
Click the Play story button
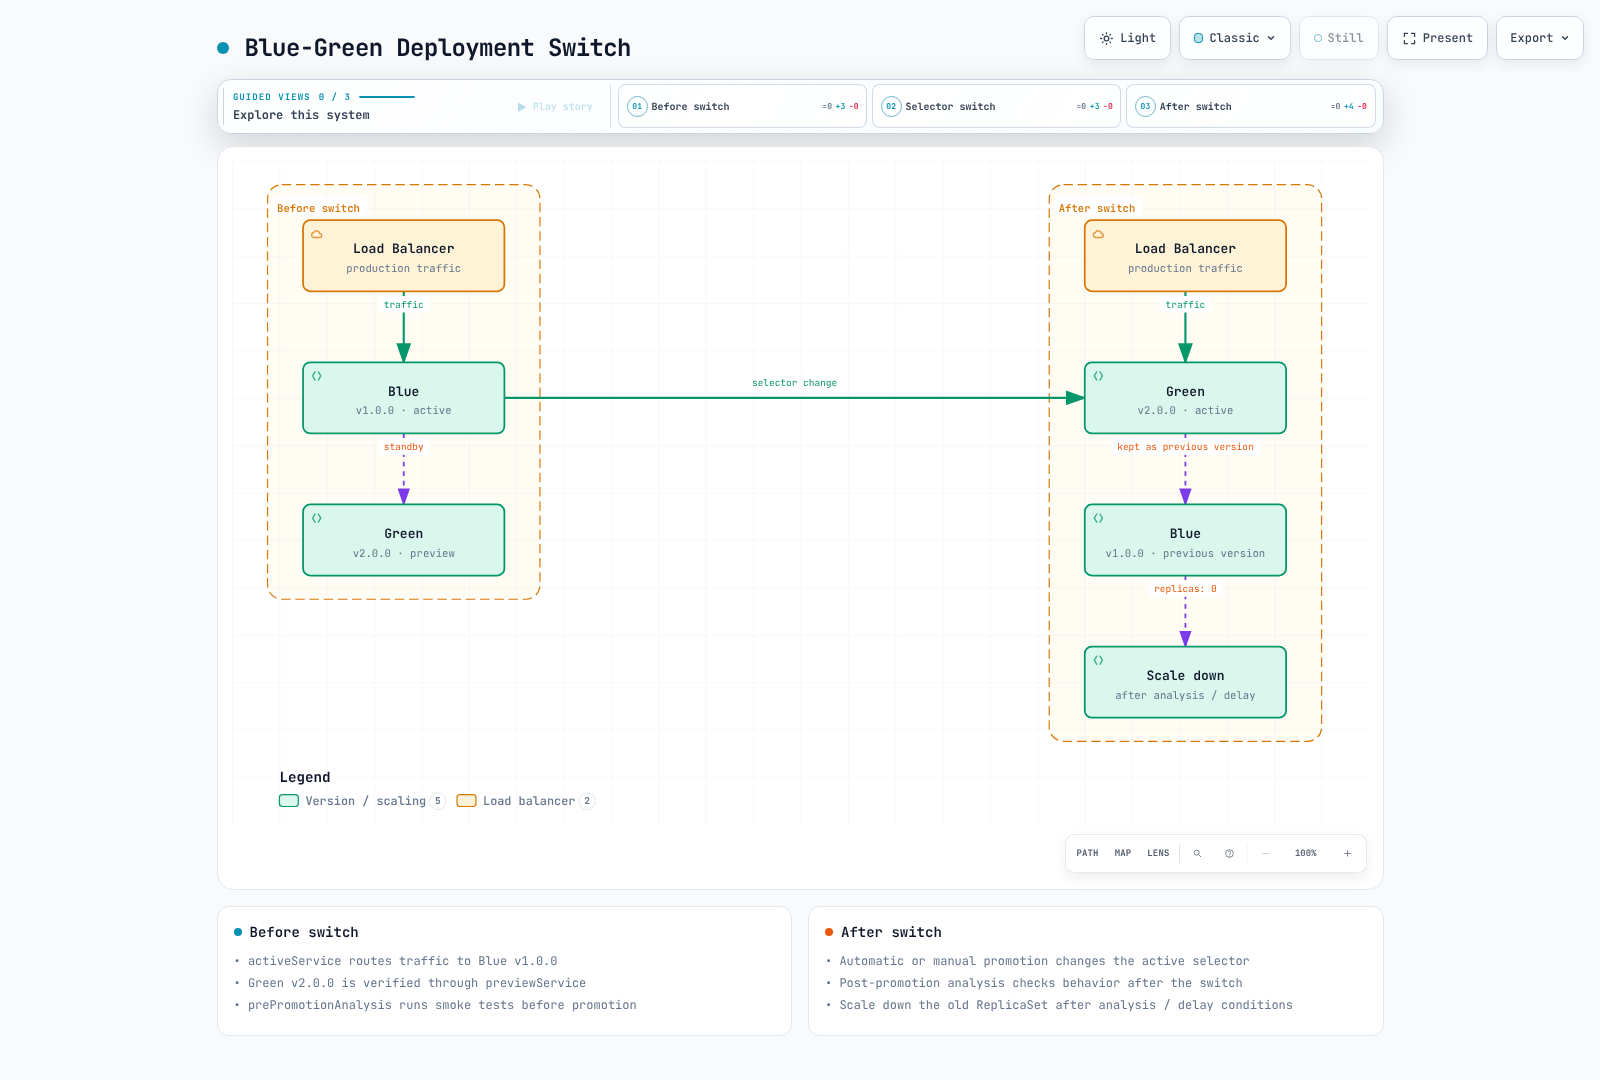click(x=555, y=107)
